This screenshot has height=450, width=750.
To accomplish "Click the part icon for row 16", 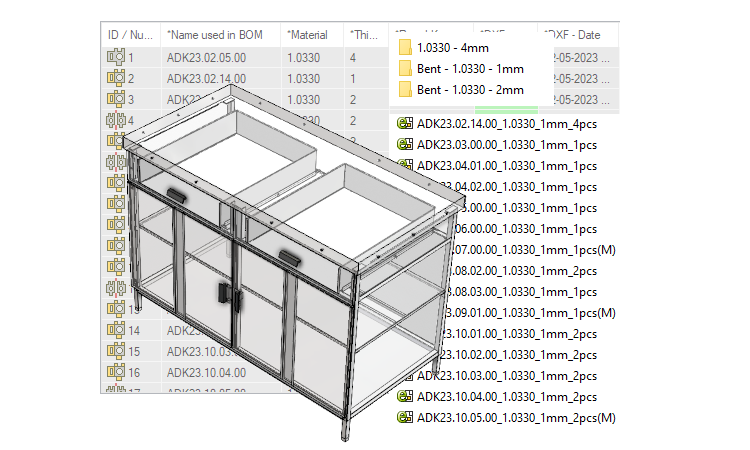I will click(x=114, y=372).
